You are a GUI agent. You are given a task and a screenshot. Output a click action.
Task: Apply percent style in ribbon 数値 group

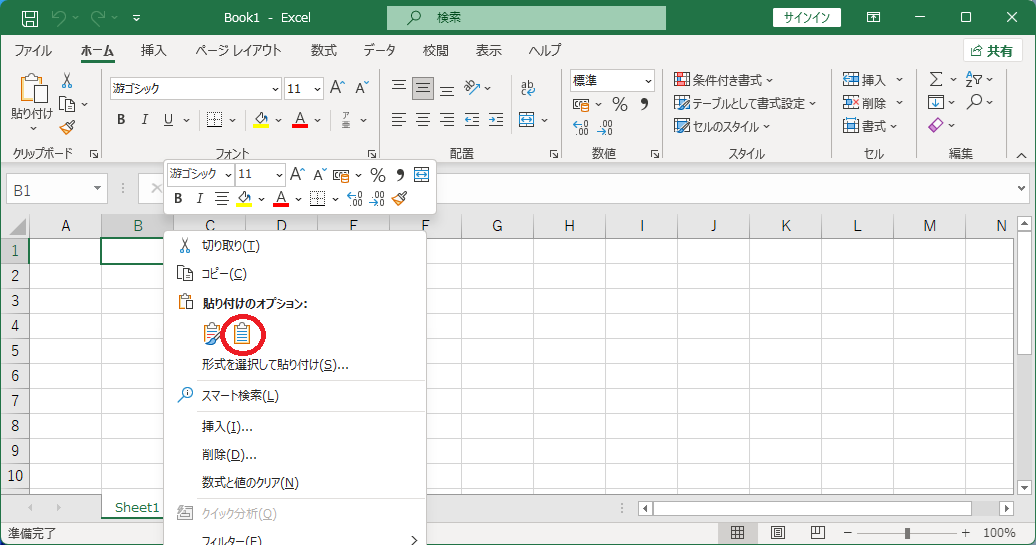click(x=620, y=104)
